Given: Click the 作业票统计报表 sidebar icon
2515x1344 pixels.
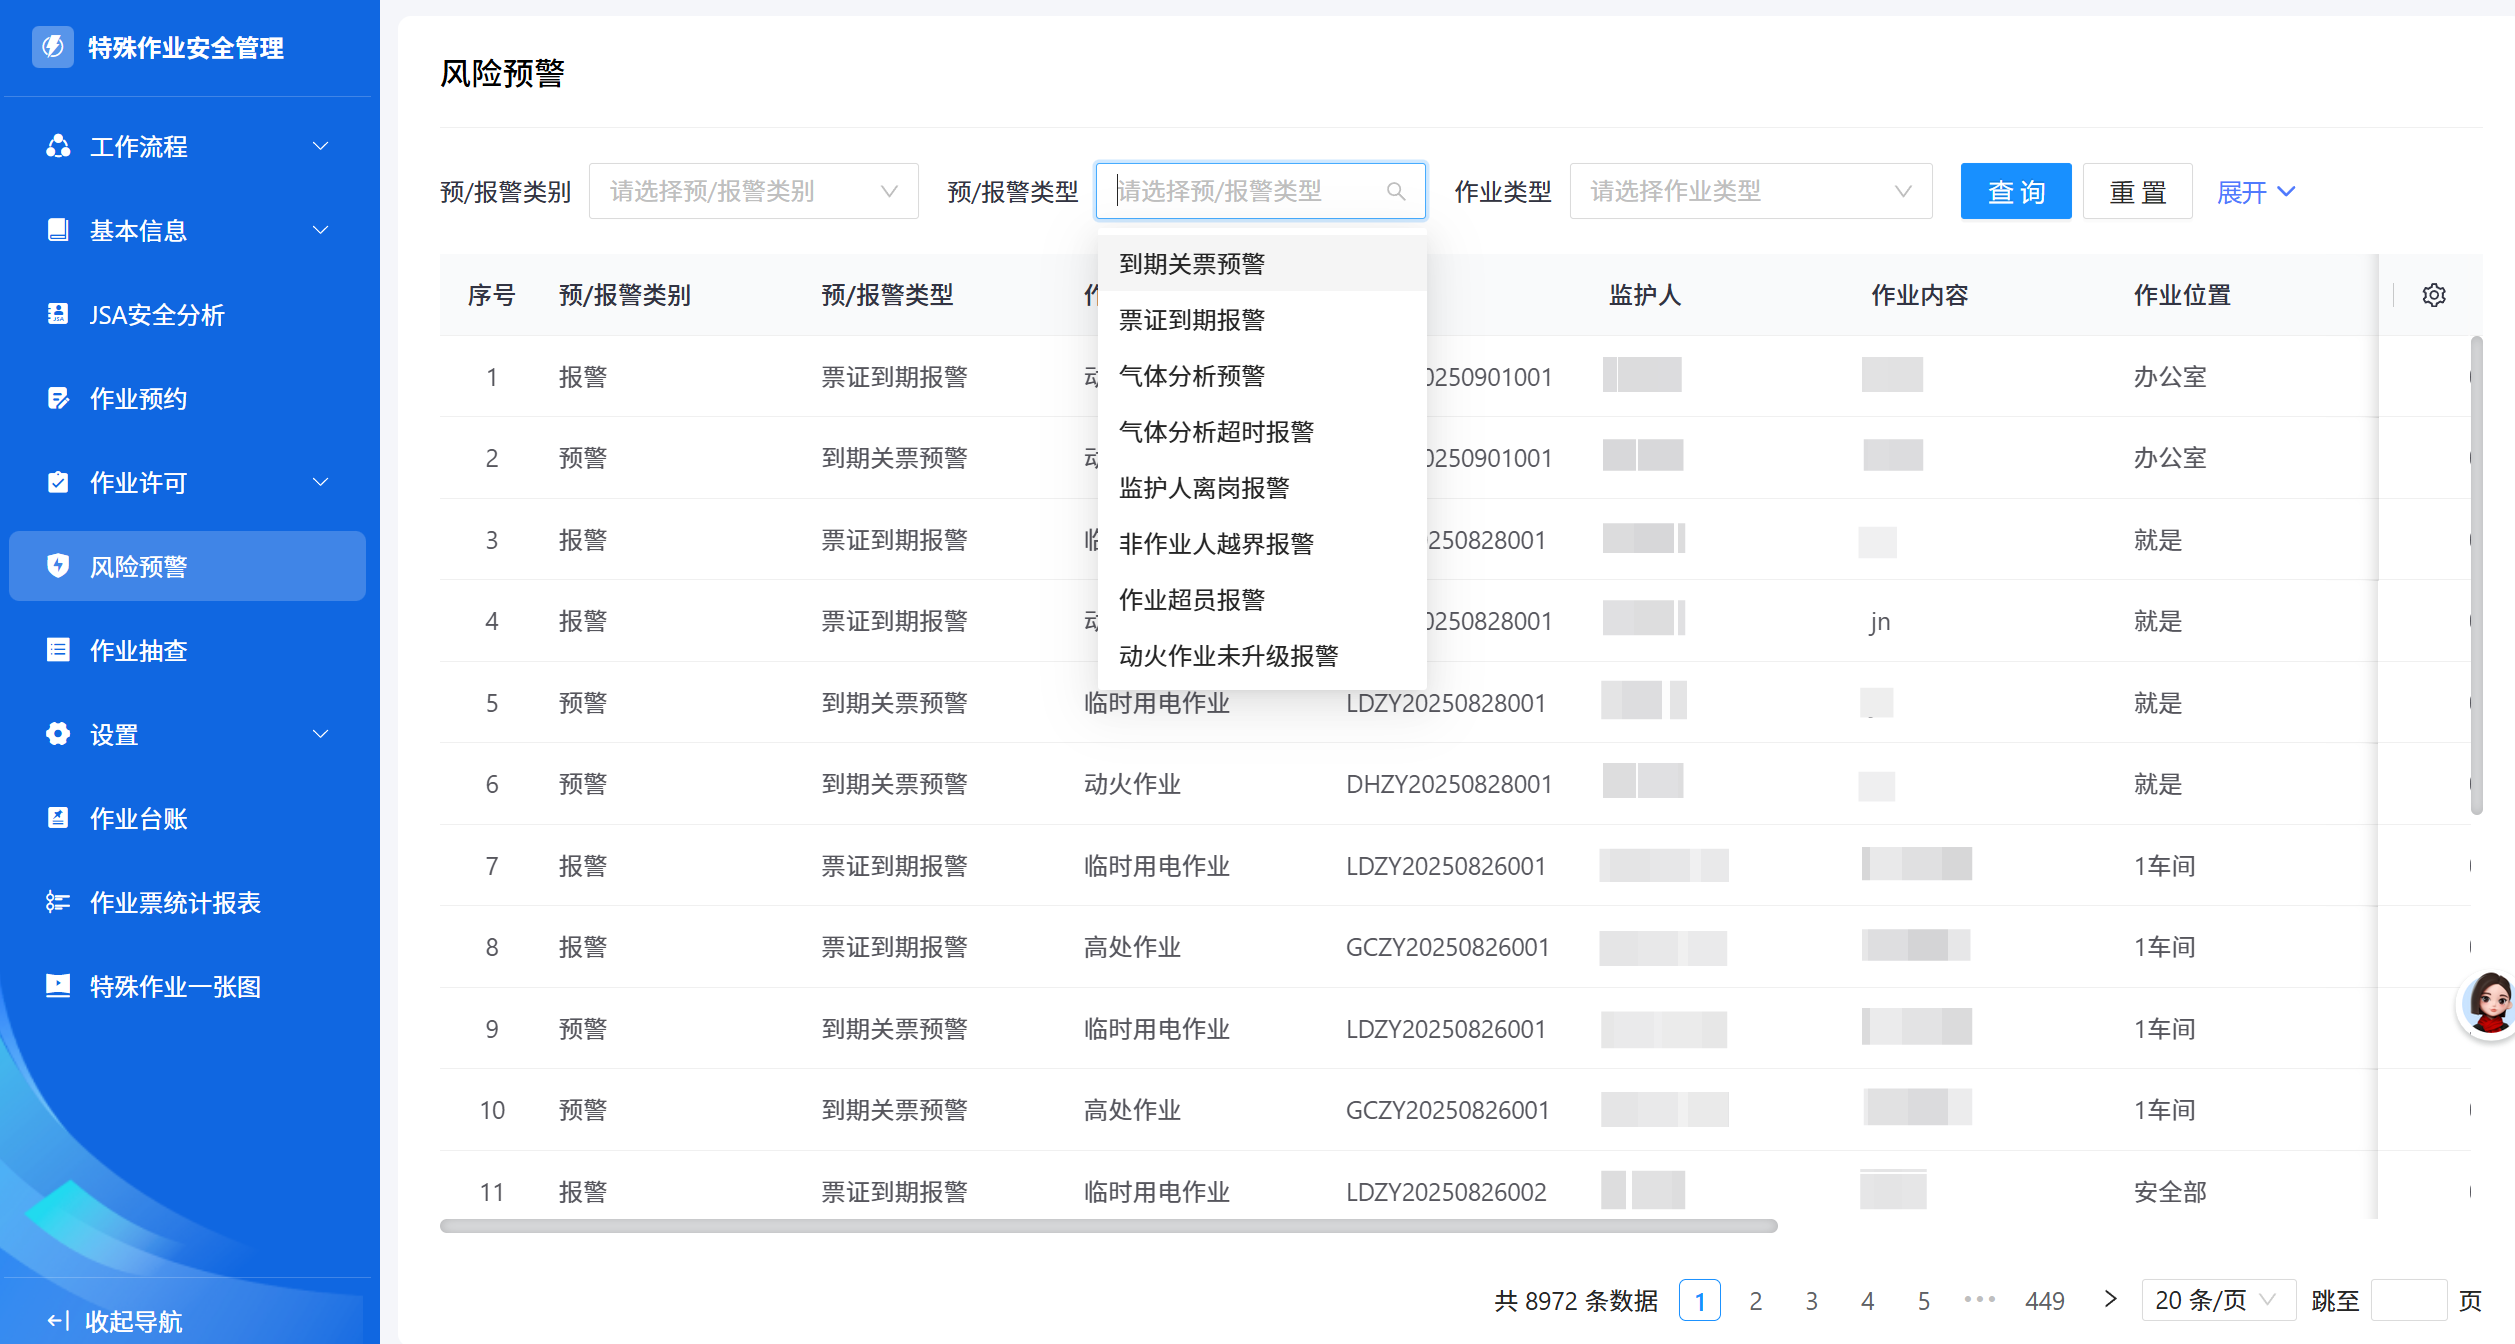Looking at the screenshot, I should [x=58, y=902].
